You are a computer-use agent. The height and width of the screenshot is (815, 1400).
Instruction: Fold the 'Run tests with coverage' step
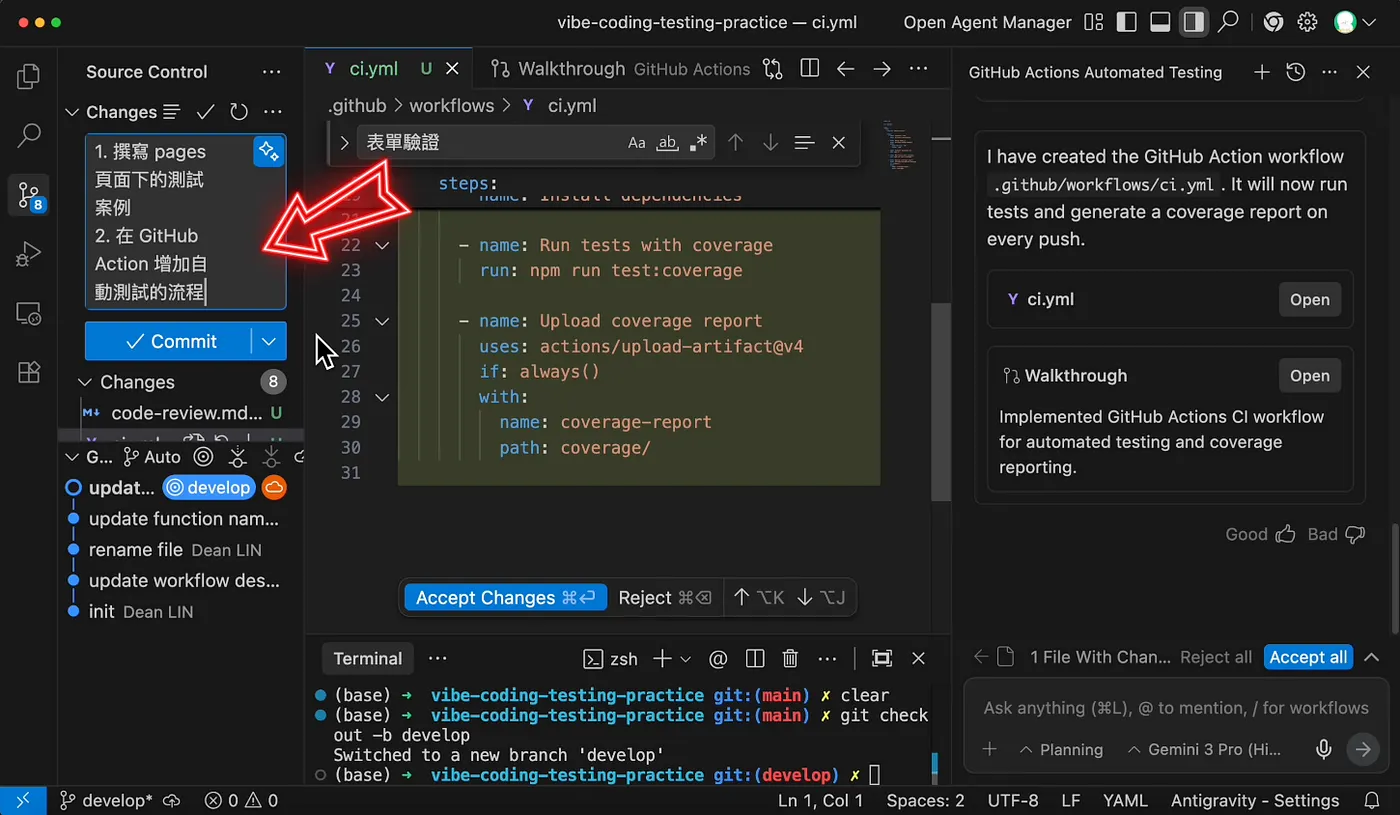click(x=381, y=245)
